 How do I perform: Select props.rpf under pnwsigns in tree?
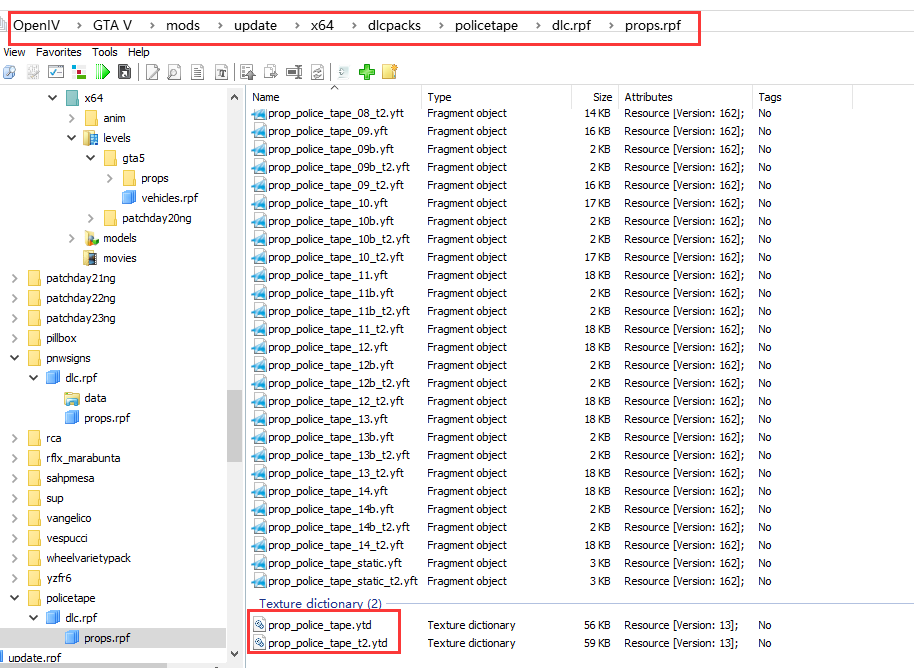point(107,418)
